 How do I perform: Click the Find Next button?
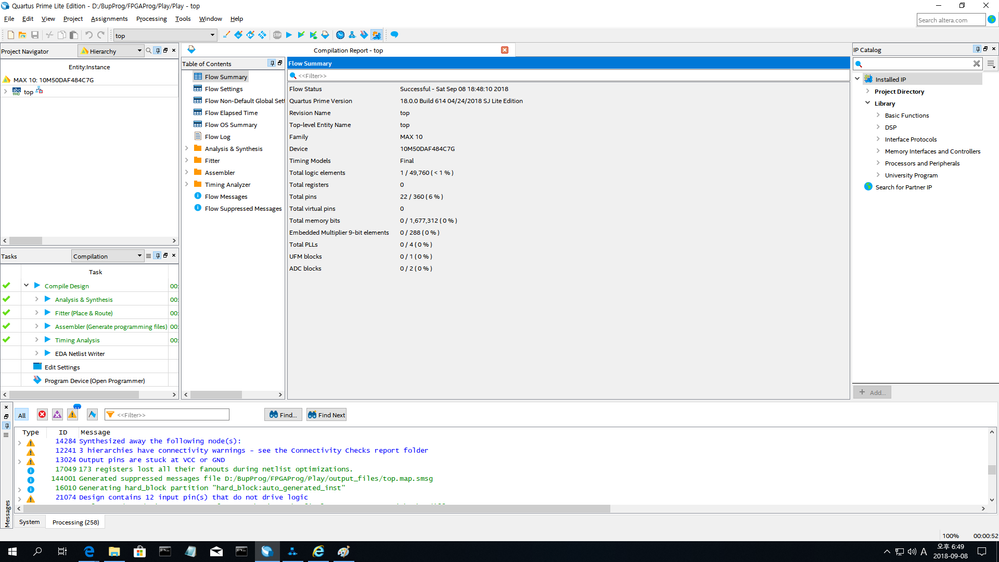click(326, 414)
